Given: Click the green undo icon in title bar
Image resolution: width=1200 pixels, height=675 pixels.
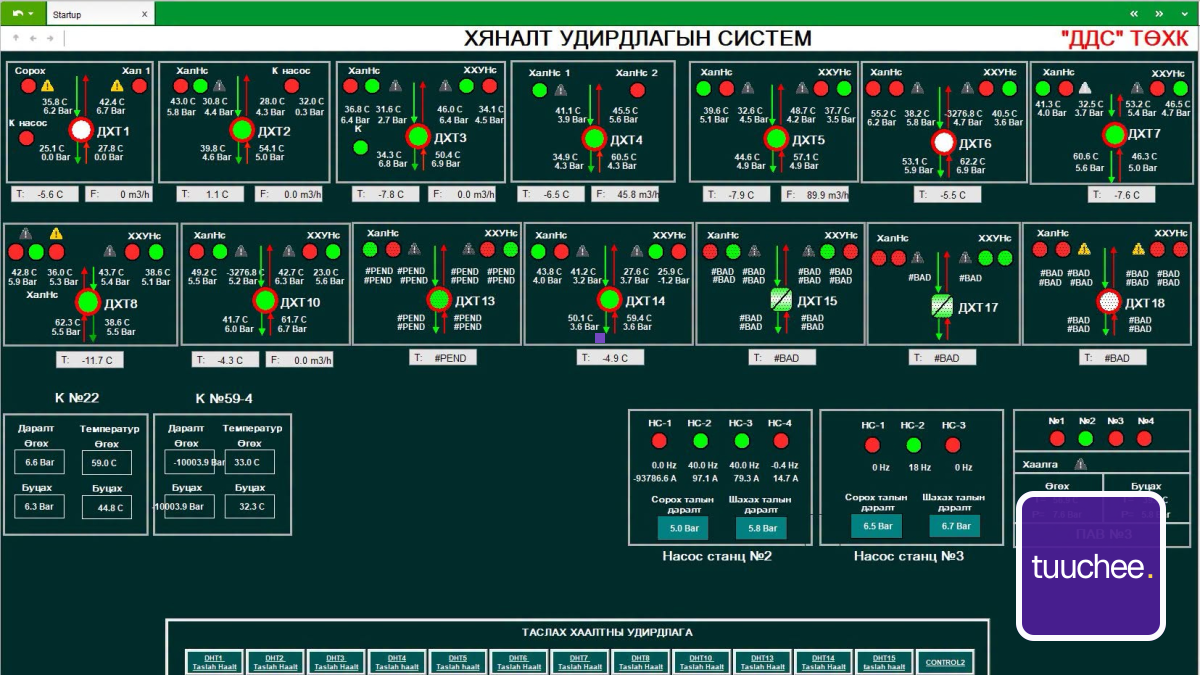Looking at the screenshot, I should coord(18,14).
